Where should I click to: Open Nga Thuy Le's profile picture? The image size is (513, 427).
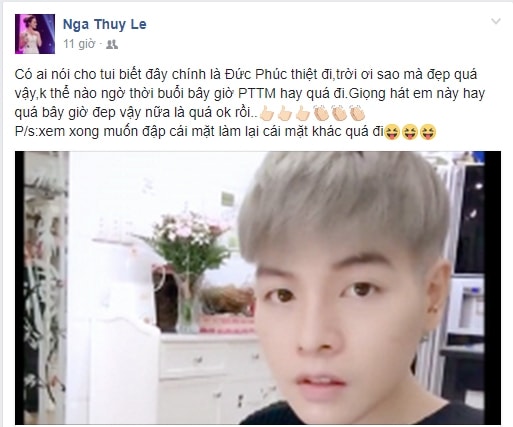point(35,34)
